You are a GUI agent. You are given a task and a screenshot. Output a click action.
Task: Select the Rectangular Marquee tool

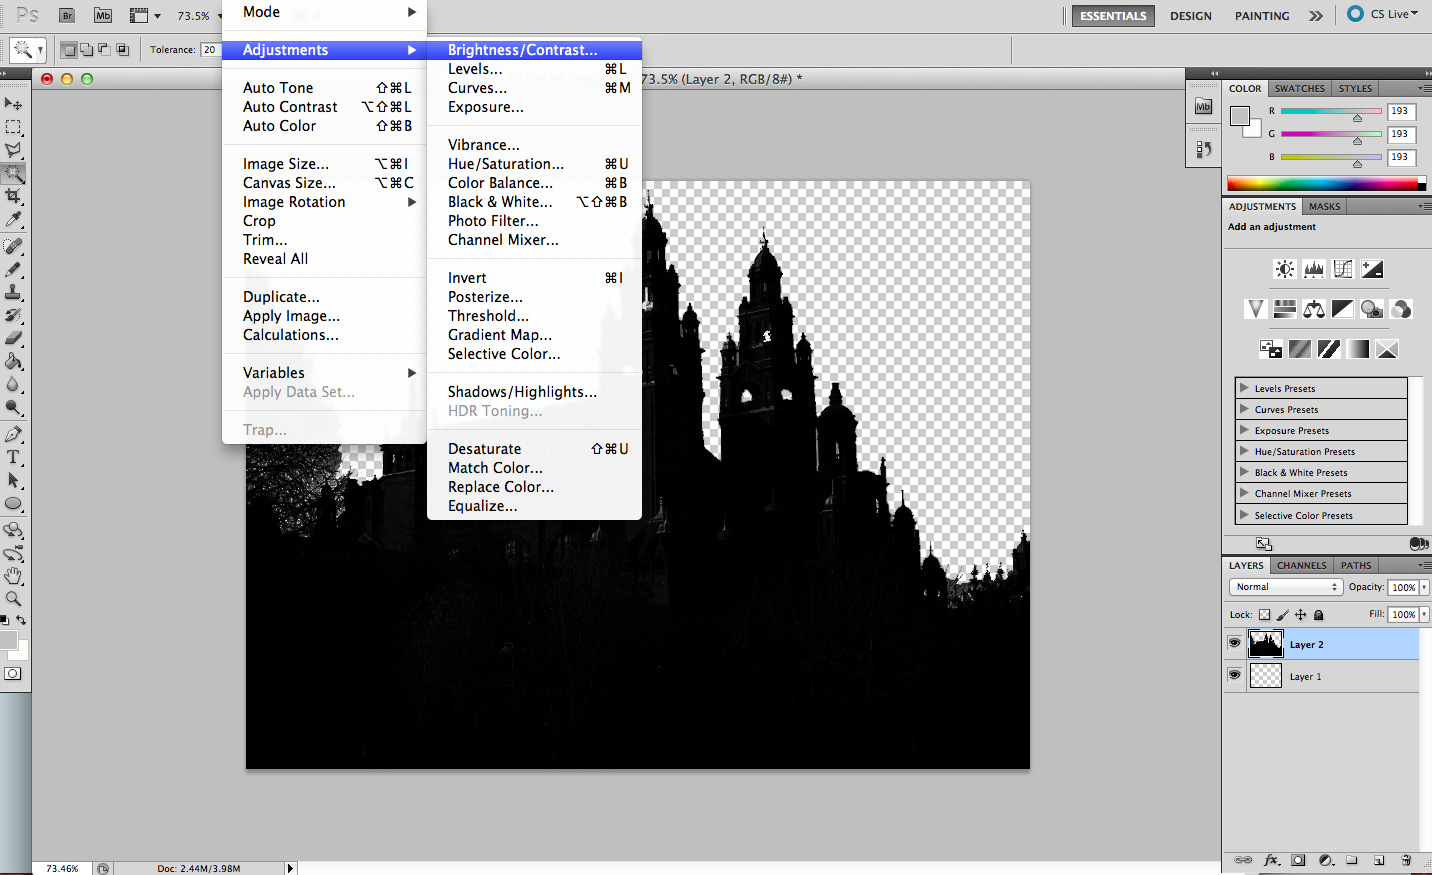click(14, 127)
